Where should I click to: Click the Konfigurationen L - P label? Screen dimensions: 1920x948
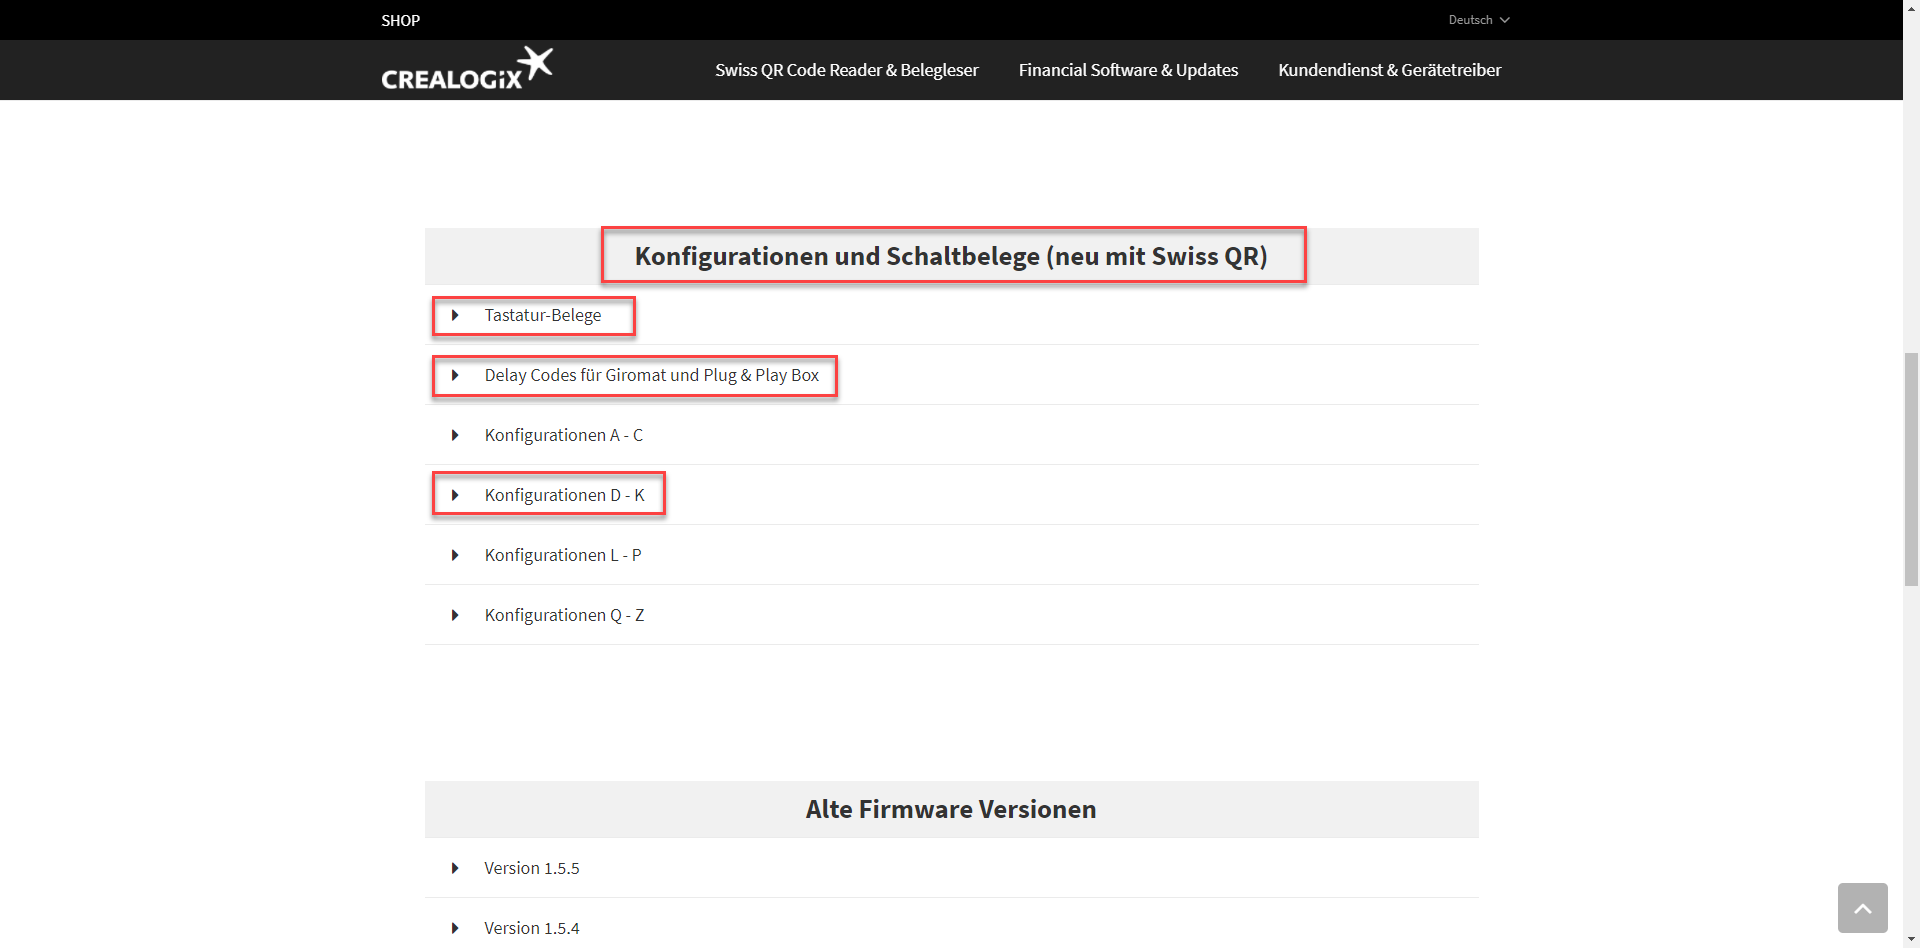click(563, 555)
